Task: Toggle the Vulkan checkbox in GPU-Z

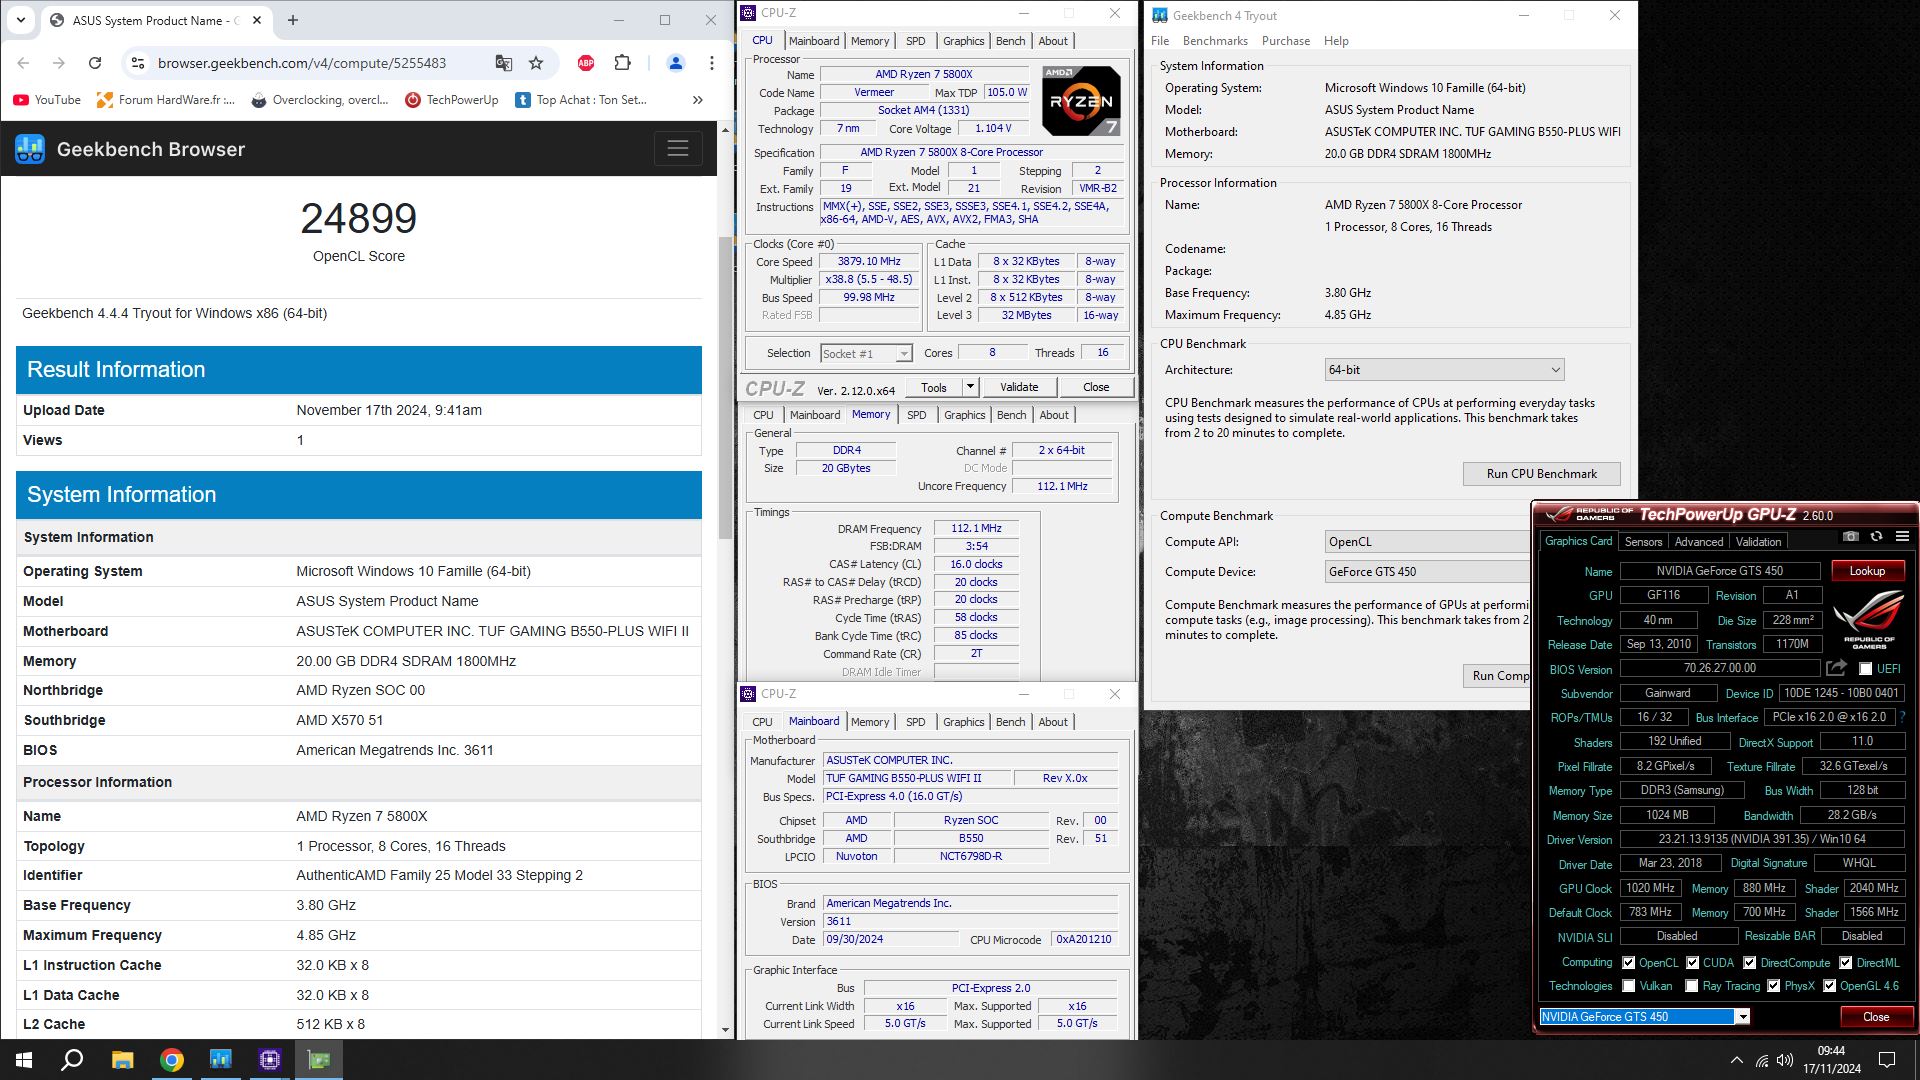Action: pos(1628,986)
